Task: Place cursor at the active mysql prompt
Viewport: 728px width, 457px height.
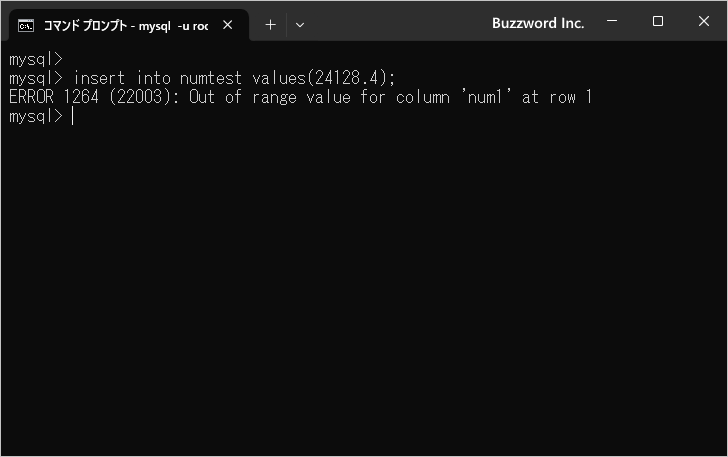Action: (x=73, y=116)
